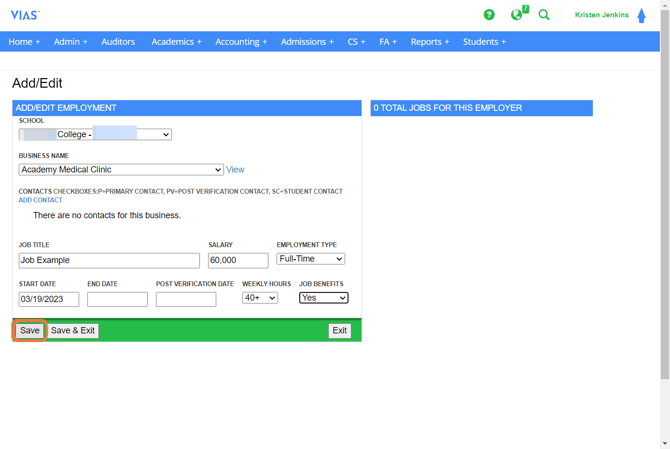The width and height of the screenshot is (670, 449).
Task: Open the Weekly Hours dropdown
Action: [x=259, y=298]
